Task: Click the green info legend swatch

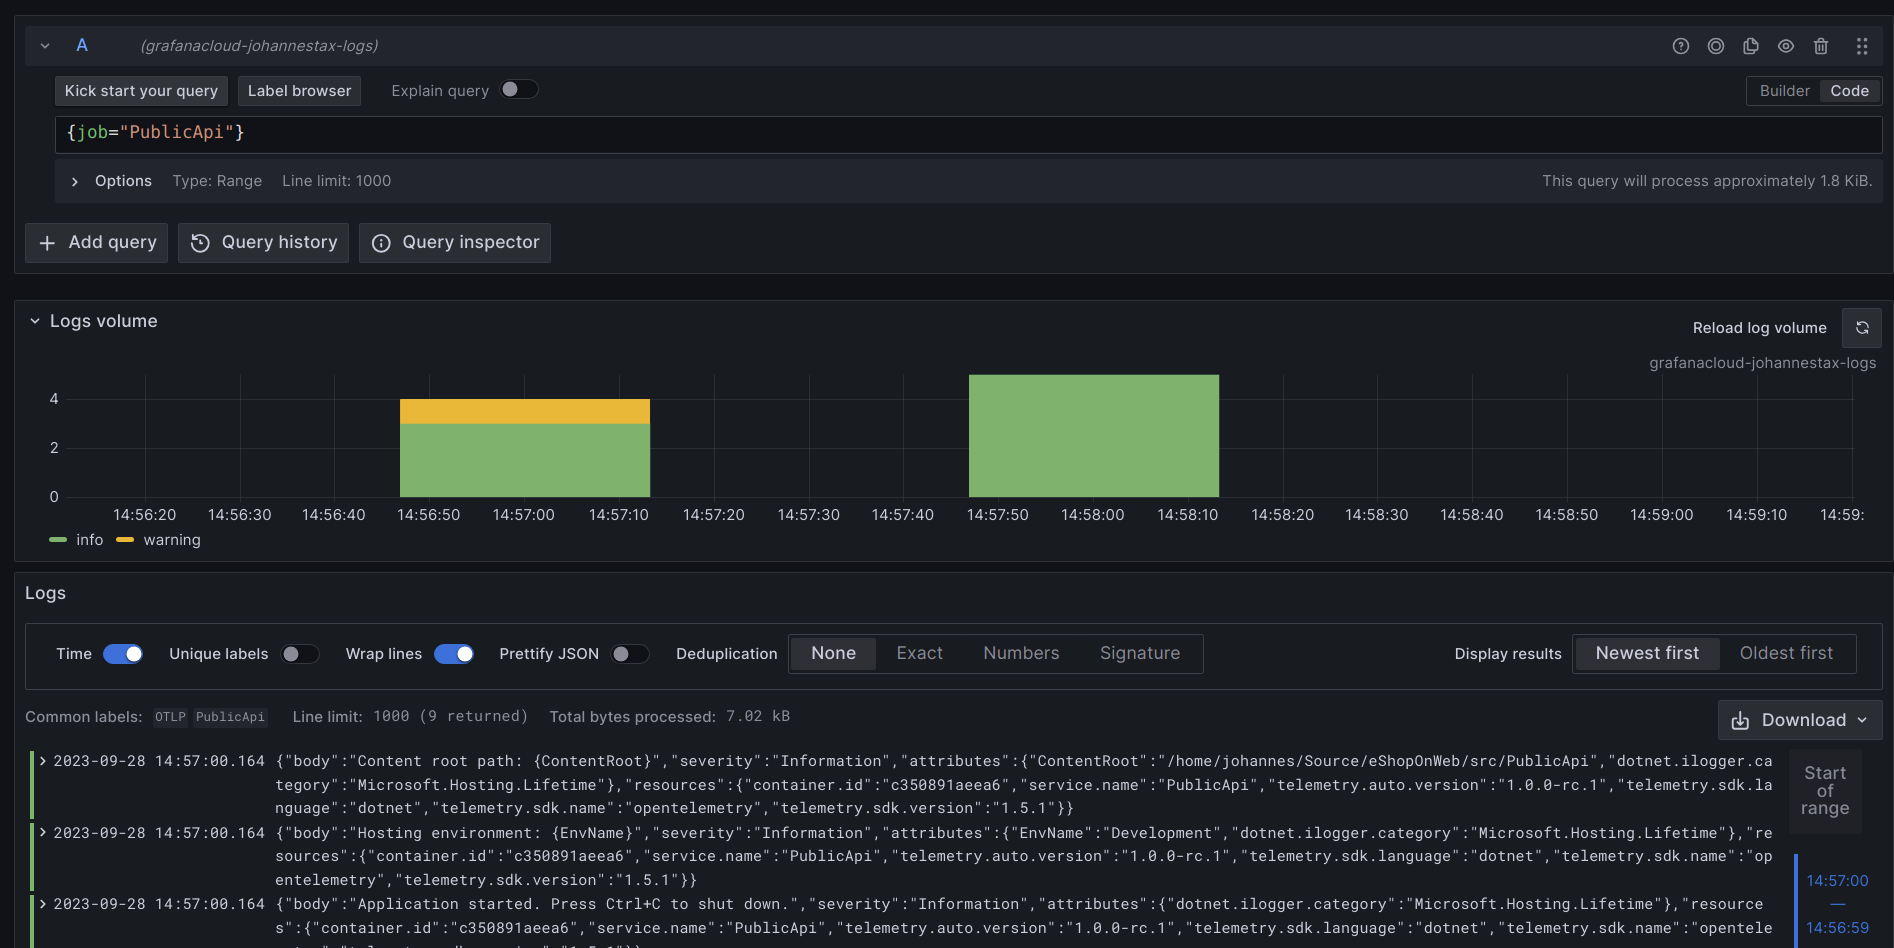Action: (x=58, y=539)
